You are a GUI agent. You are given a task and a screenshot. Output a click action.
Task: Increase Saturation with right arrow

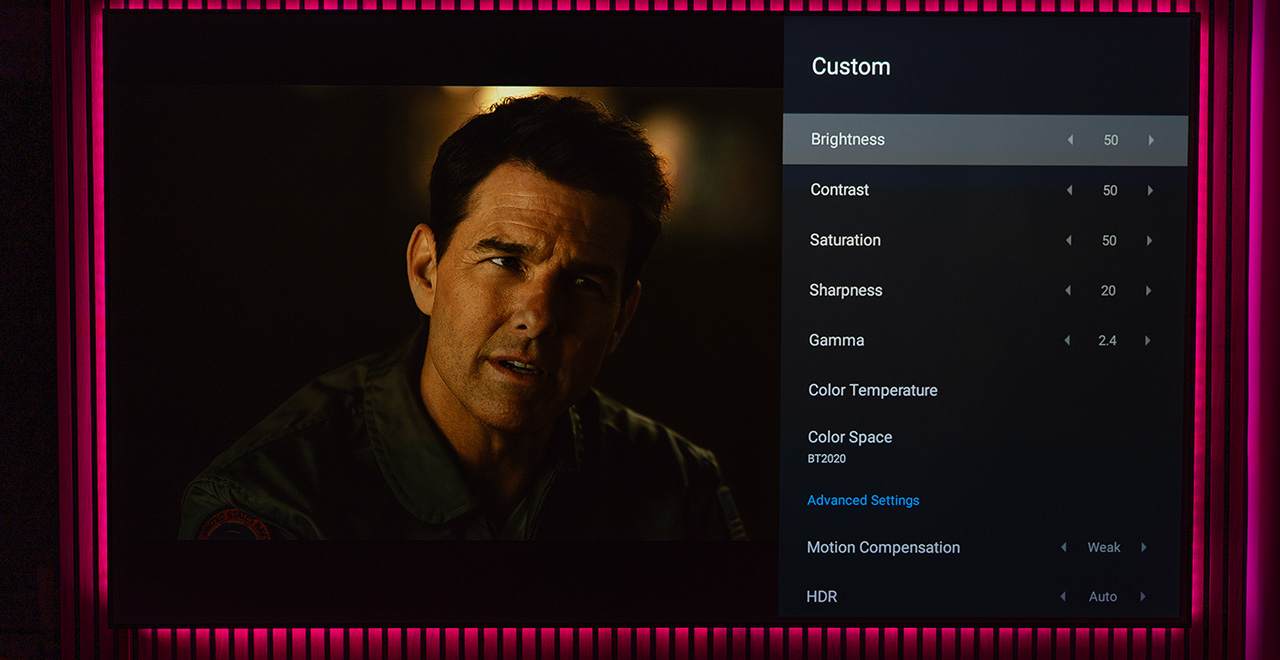1149,240
